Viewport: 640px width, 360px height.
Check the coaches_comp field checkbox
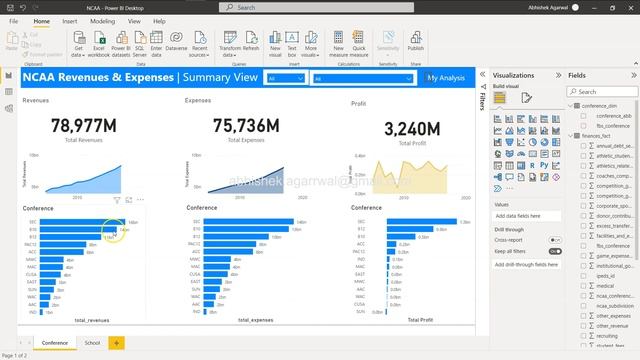(x=583, y=176)
